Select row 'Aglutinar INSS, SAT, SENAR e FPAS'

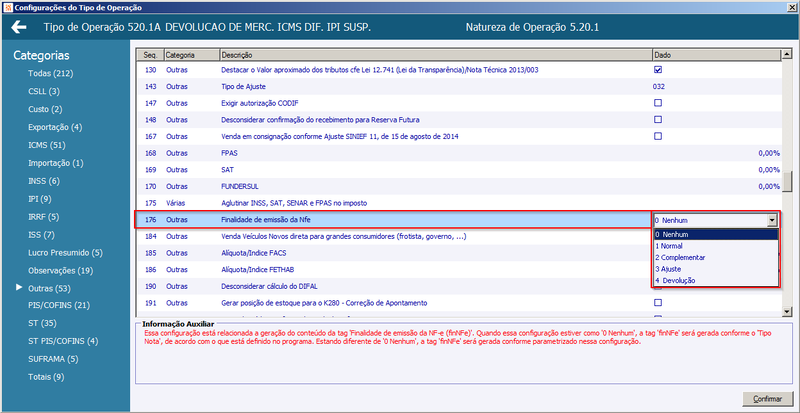click(459, 203)
